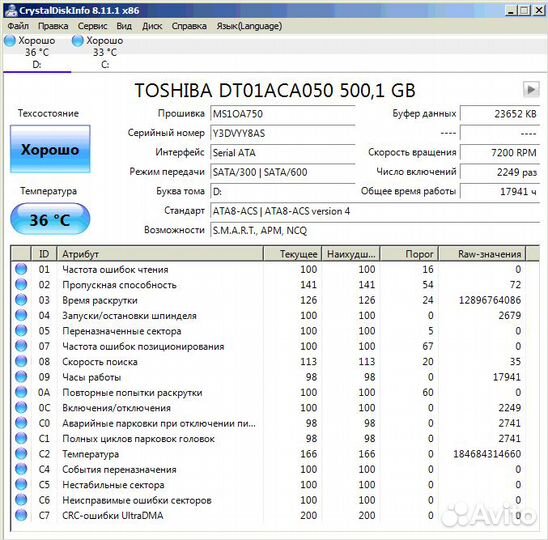Click raw value 12896764086
This screenshot has width=548, height=540.
pyautogui.click(x=490, y=300)
